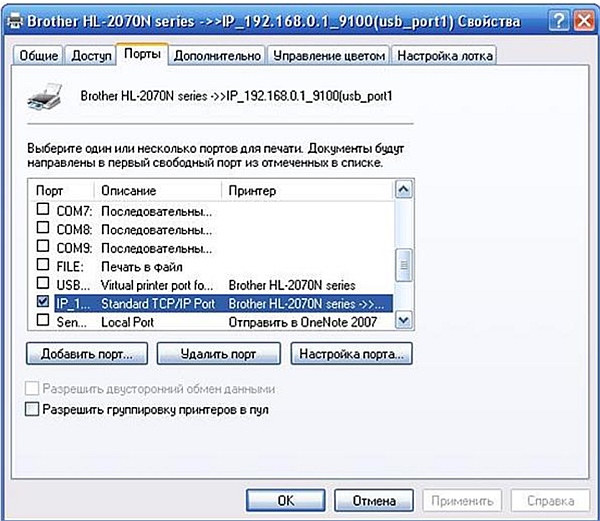The width and height of the screenshot is (600, 521).
Task: Tick the USB virtual printer port checkbox
Action: [43, 284]
